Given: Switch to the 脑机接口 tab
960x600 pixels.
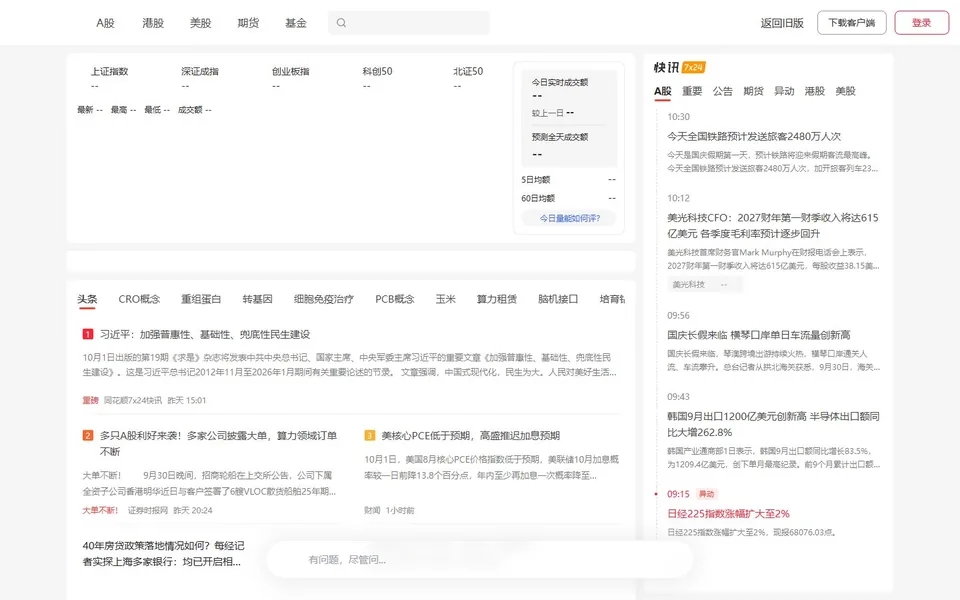Looking at the screenshot, I should click(558, 299).
